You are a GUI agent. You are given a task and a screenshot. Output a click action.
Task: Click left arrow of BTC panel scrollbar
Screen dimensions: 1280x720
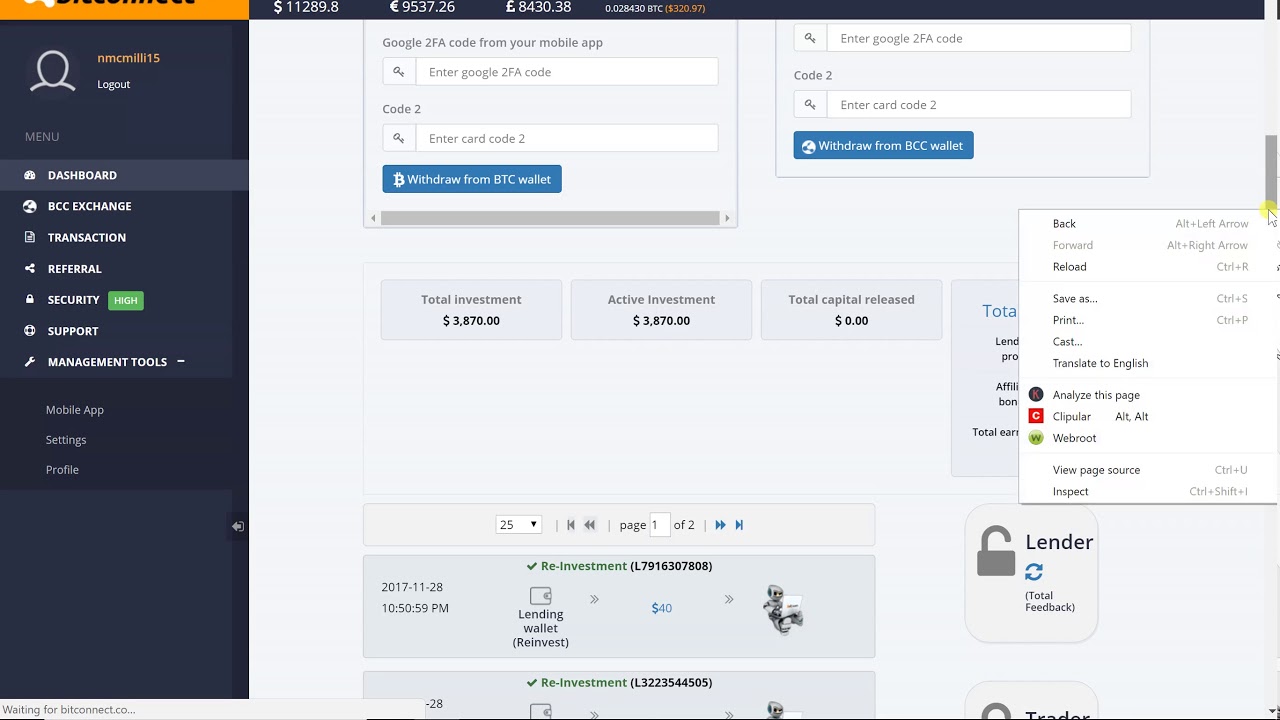point(373,218)
